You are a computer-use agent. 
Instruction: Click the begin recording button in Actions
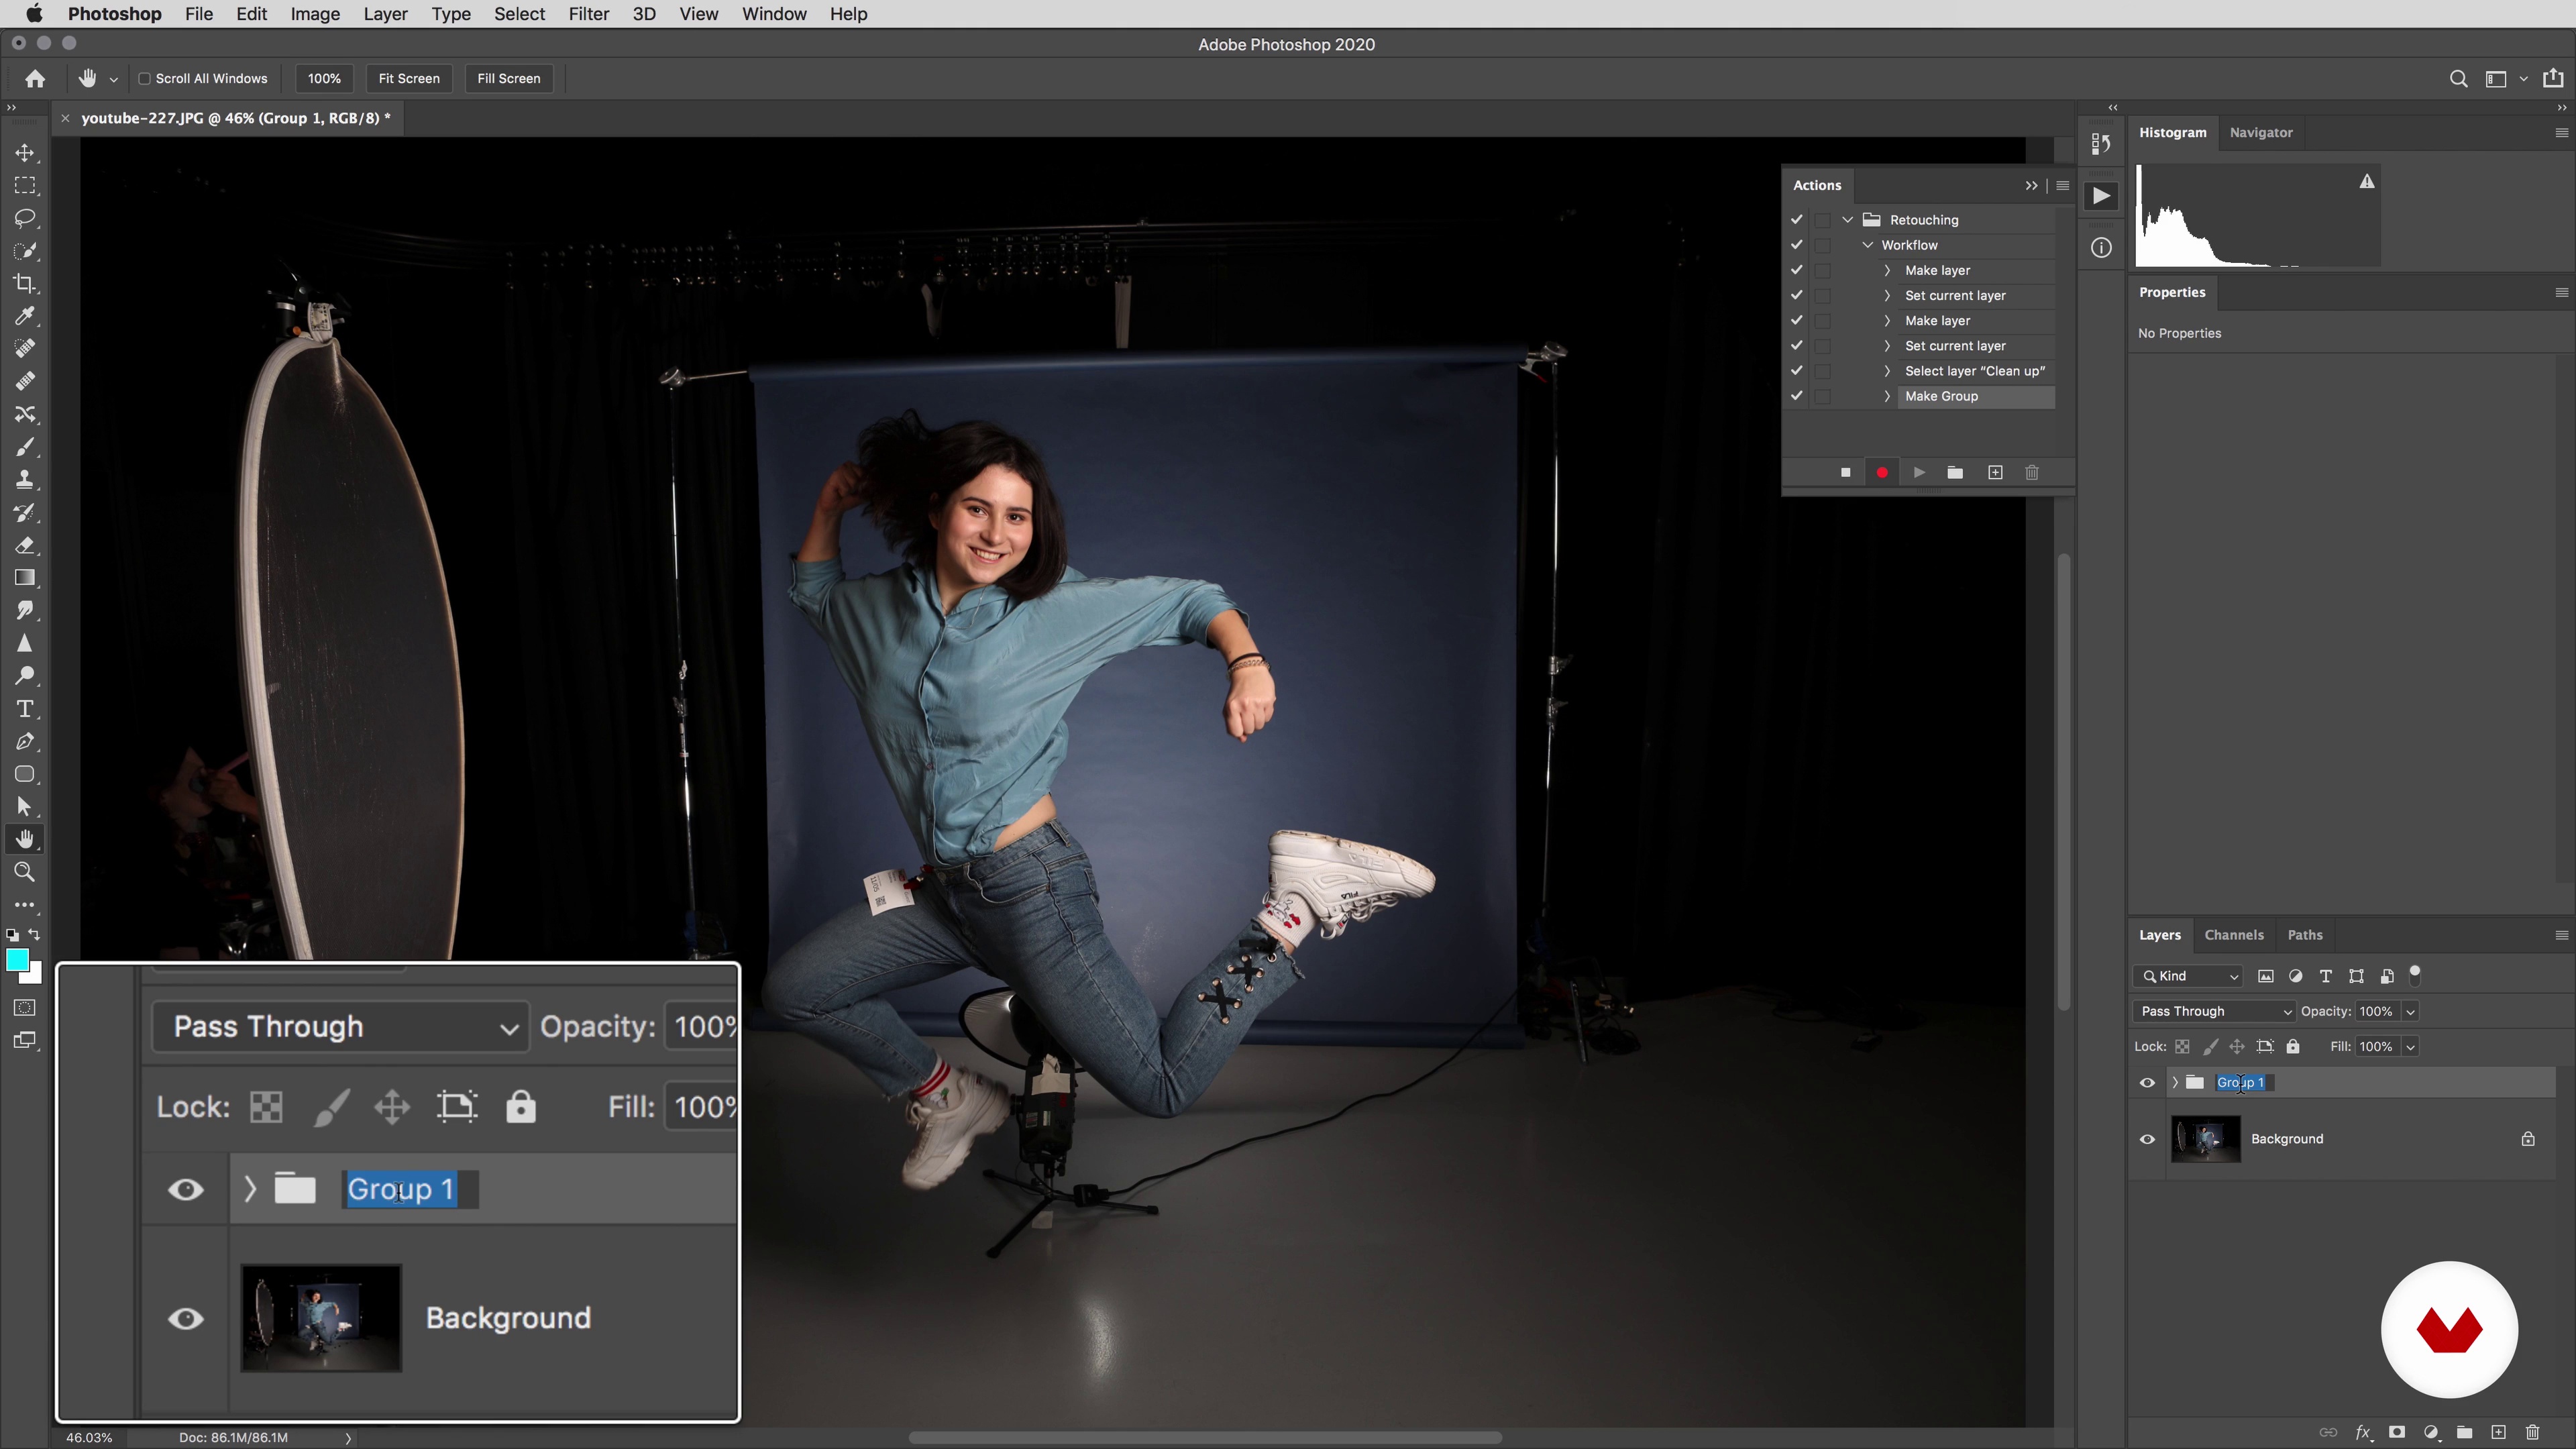pyautogui.click(x=1882, y=472)
